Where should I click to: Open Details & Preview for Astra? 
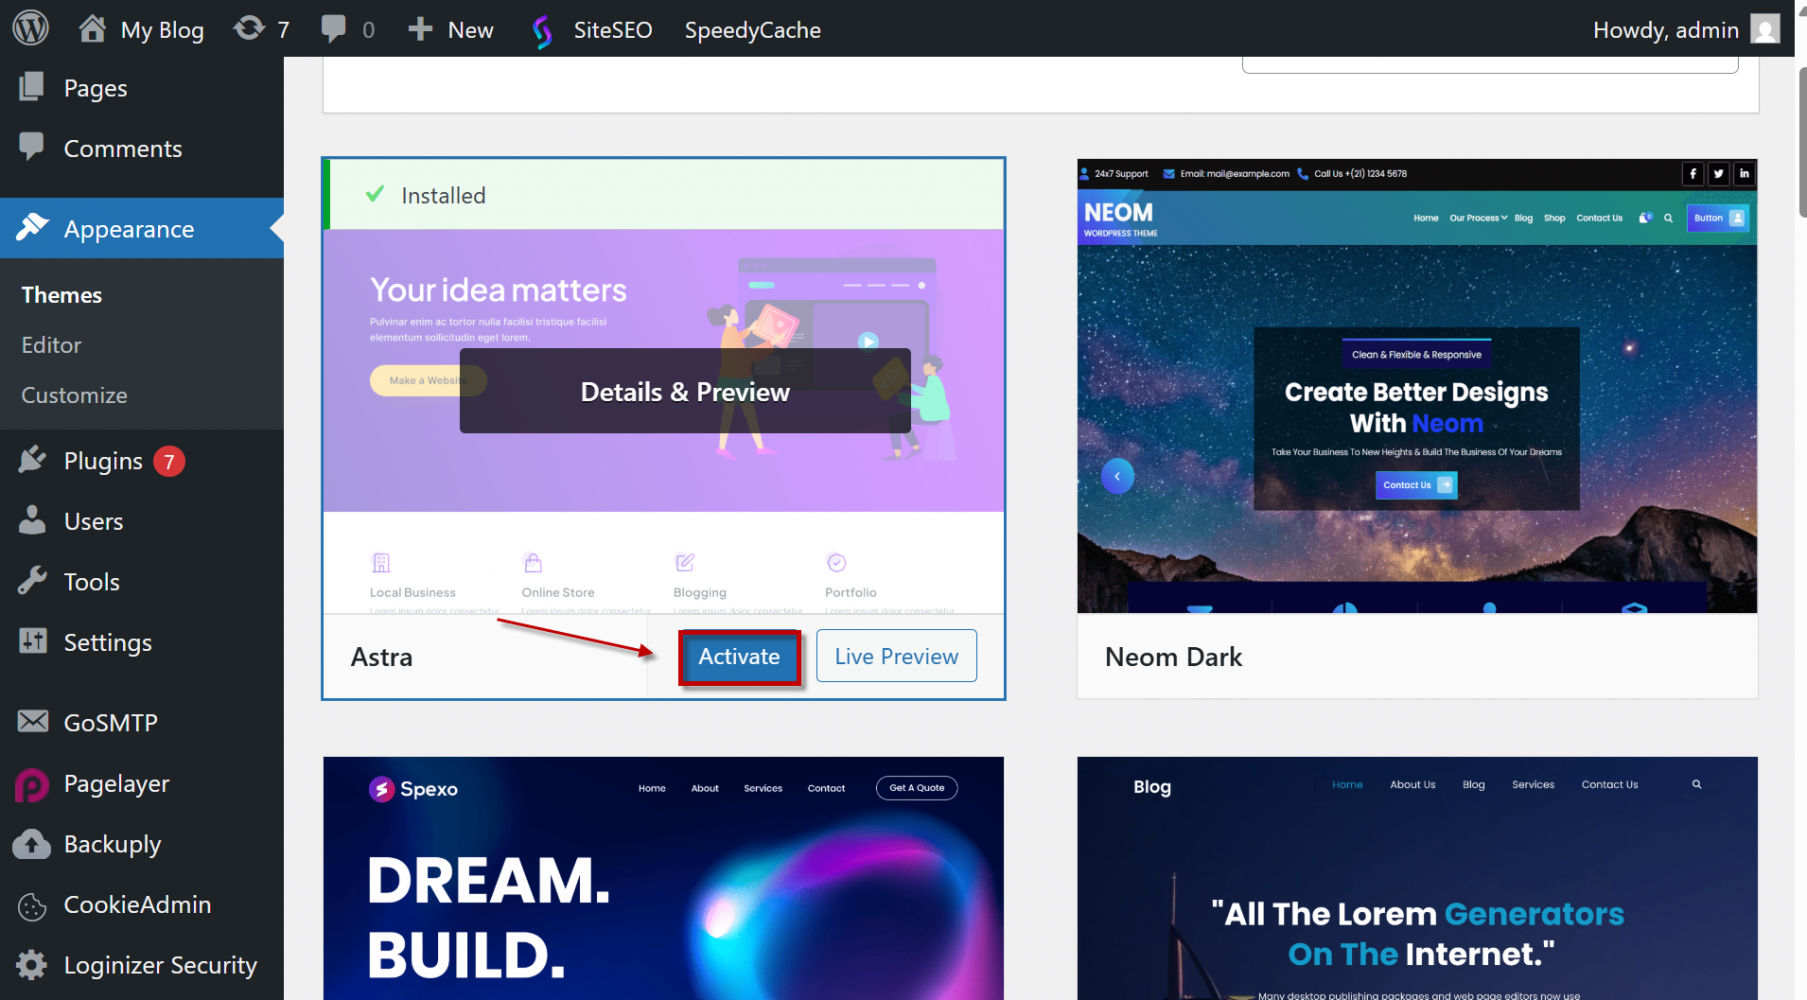click(x=685, y=391)
